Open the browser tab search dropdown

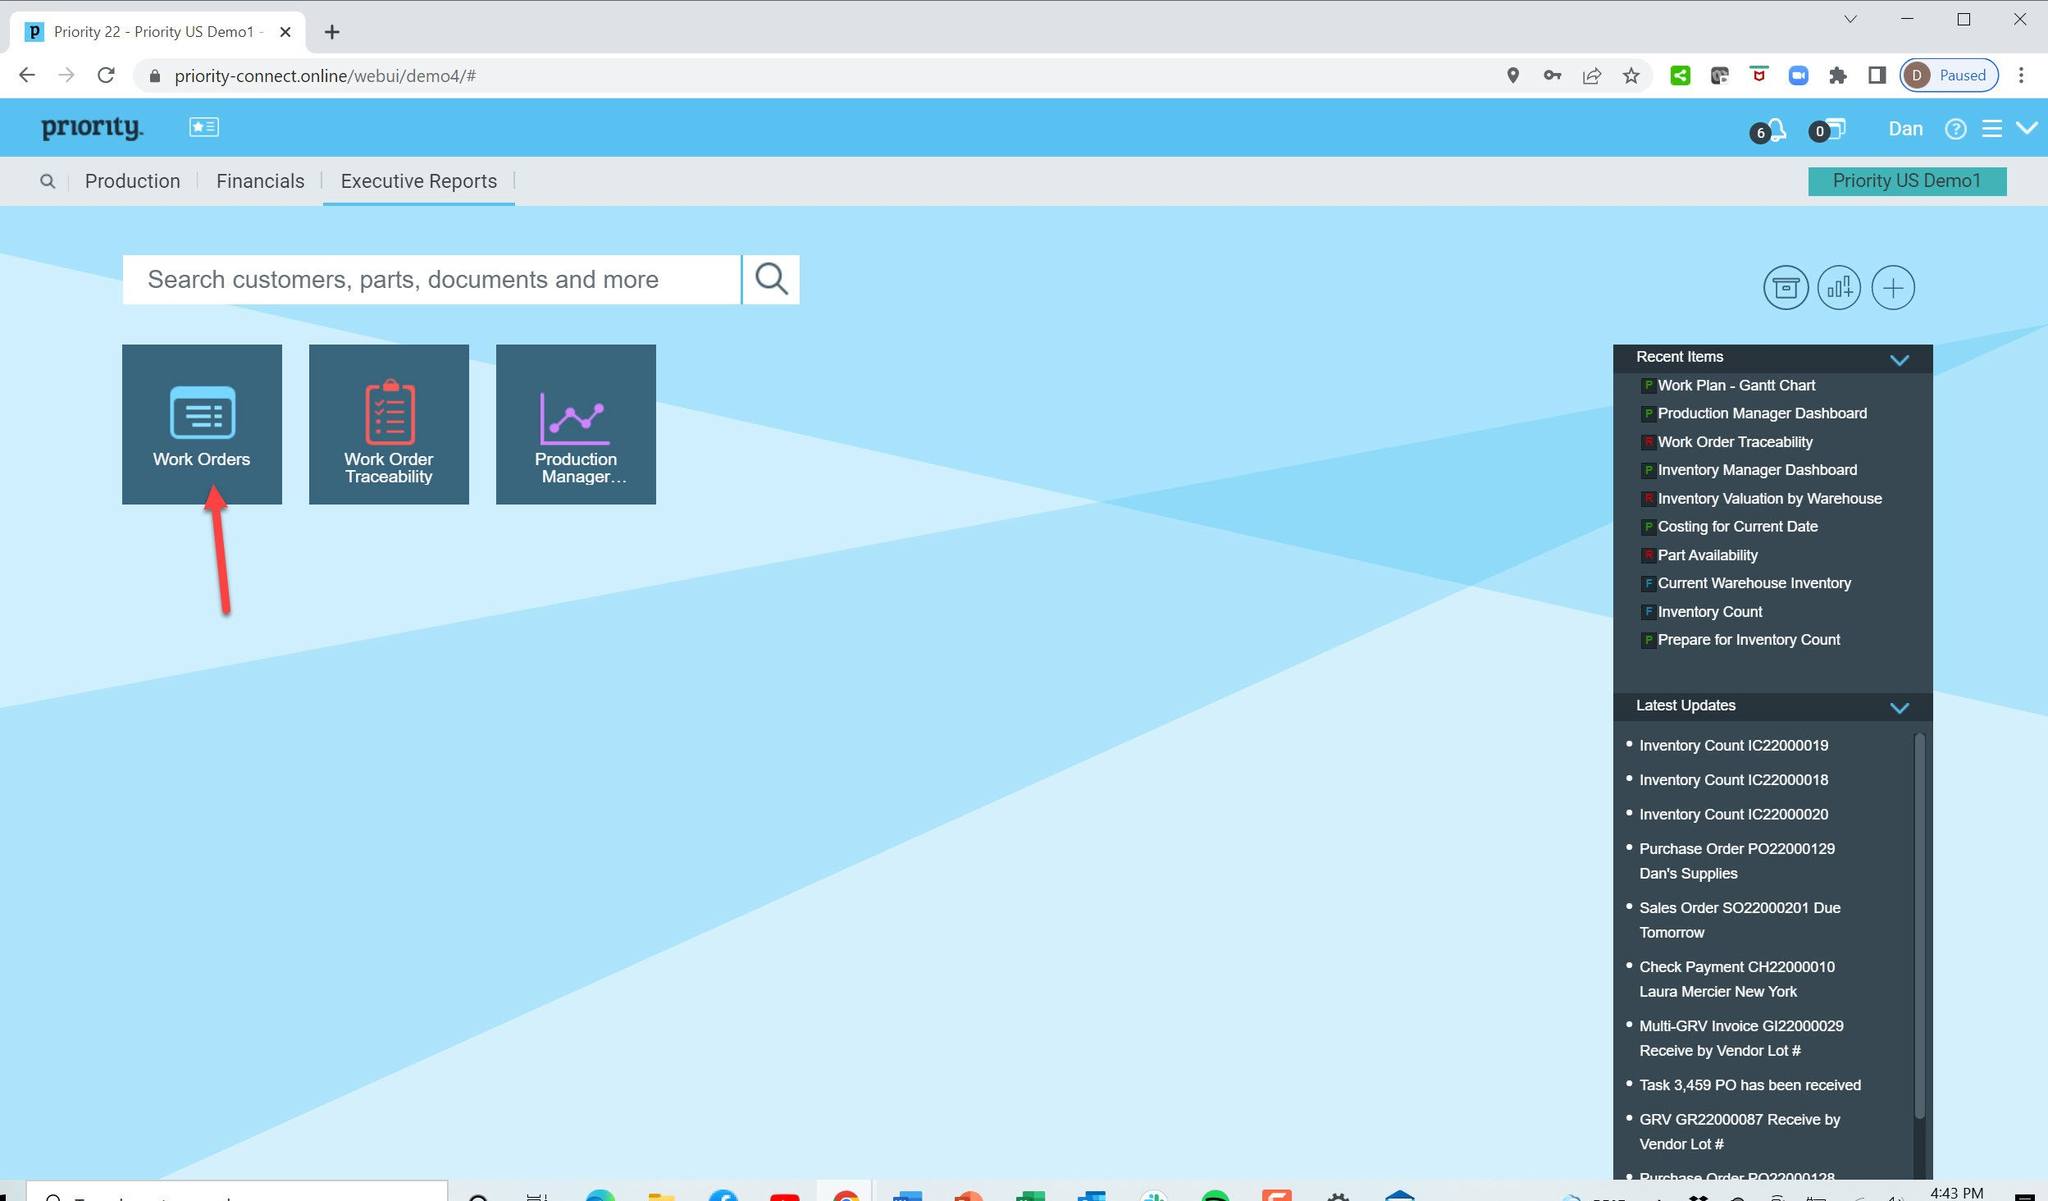tap(1850, 19)
